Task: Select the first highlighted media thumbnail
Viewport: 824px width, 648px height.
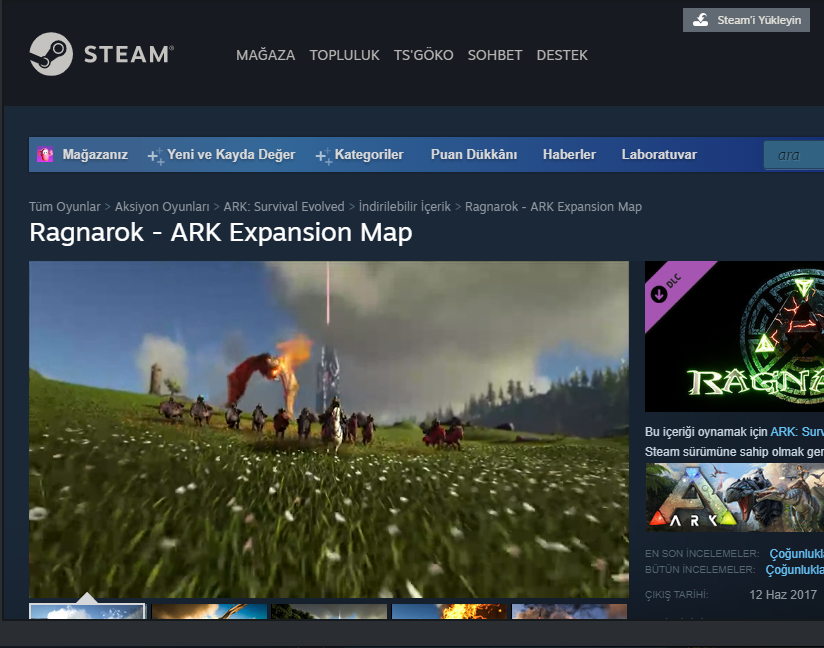Action: pos(87,611)
